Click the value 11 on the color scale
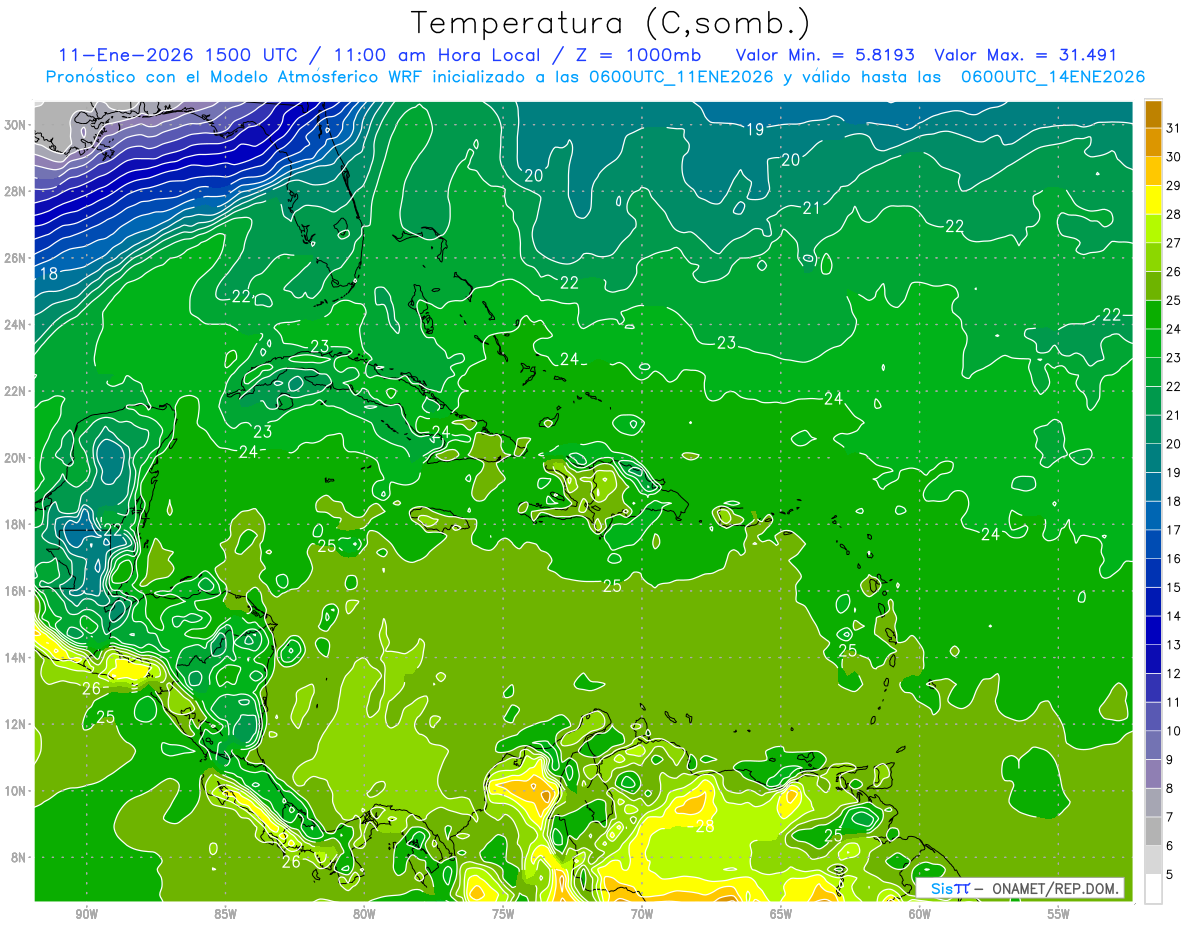The width and height of the screenshot is (1200, 927). click(x=1174, y=702)
